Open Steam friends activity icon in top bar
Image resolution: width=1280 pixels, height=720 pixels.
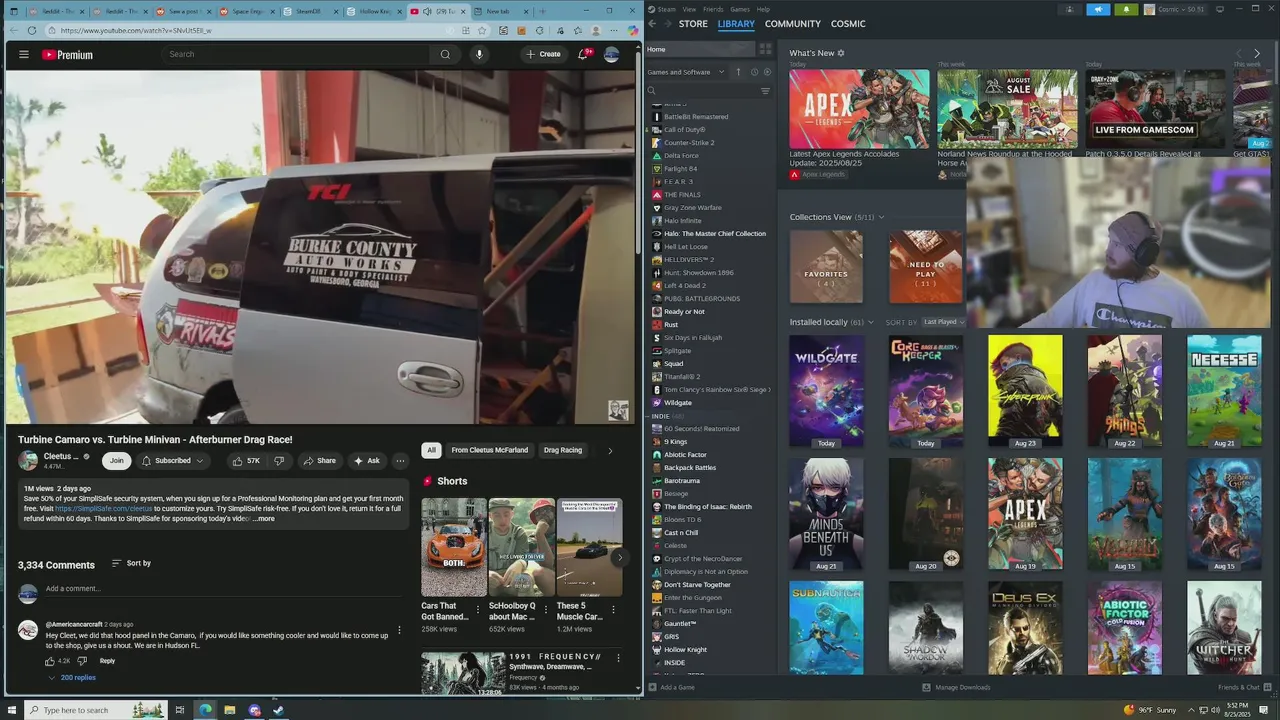coord(1070,9)
